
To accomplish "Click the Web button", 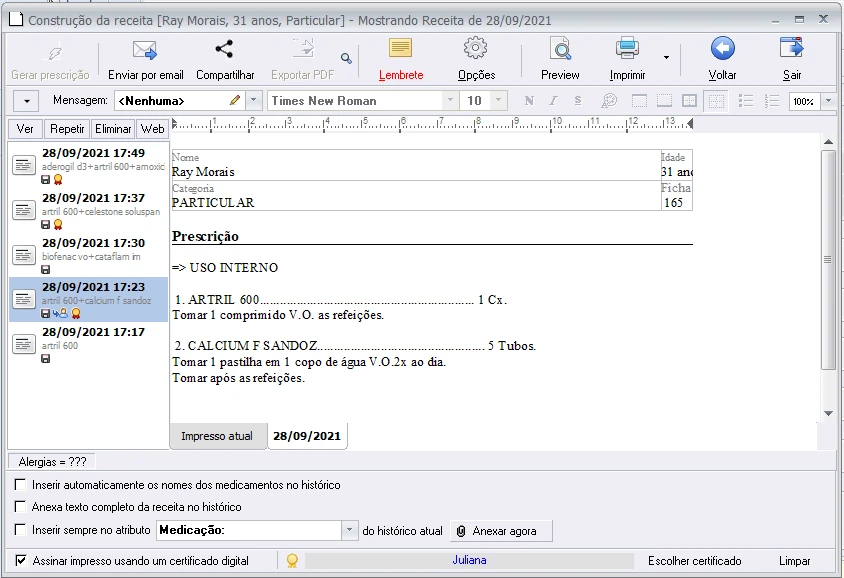I will tap(152, 129).
